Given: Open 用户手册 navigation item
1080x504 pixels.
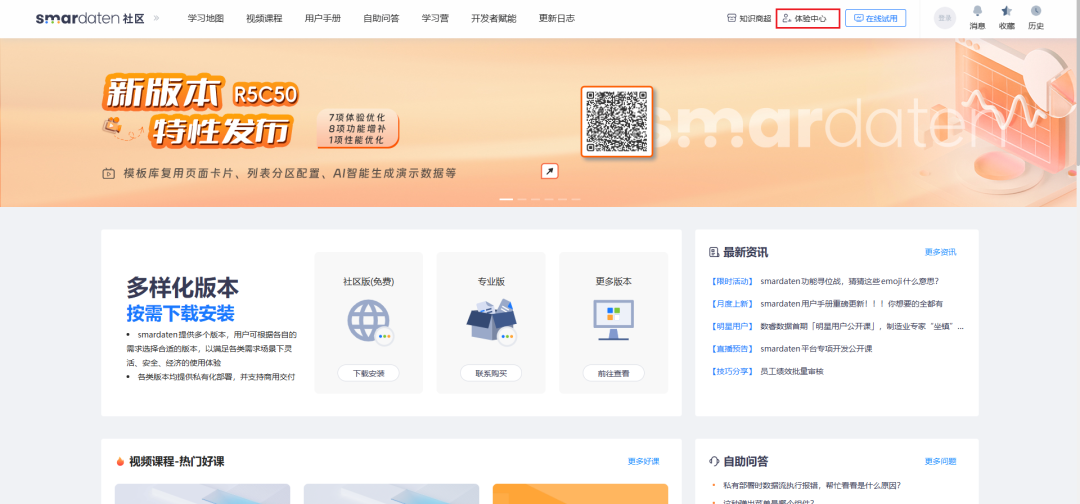Looking at the screenshot, I should point(322,19).
